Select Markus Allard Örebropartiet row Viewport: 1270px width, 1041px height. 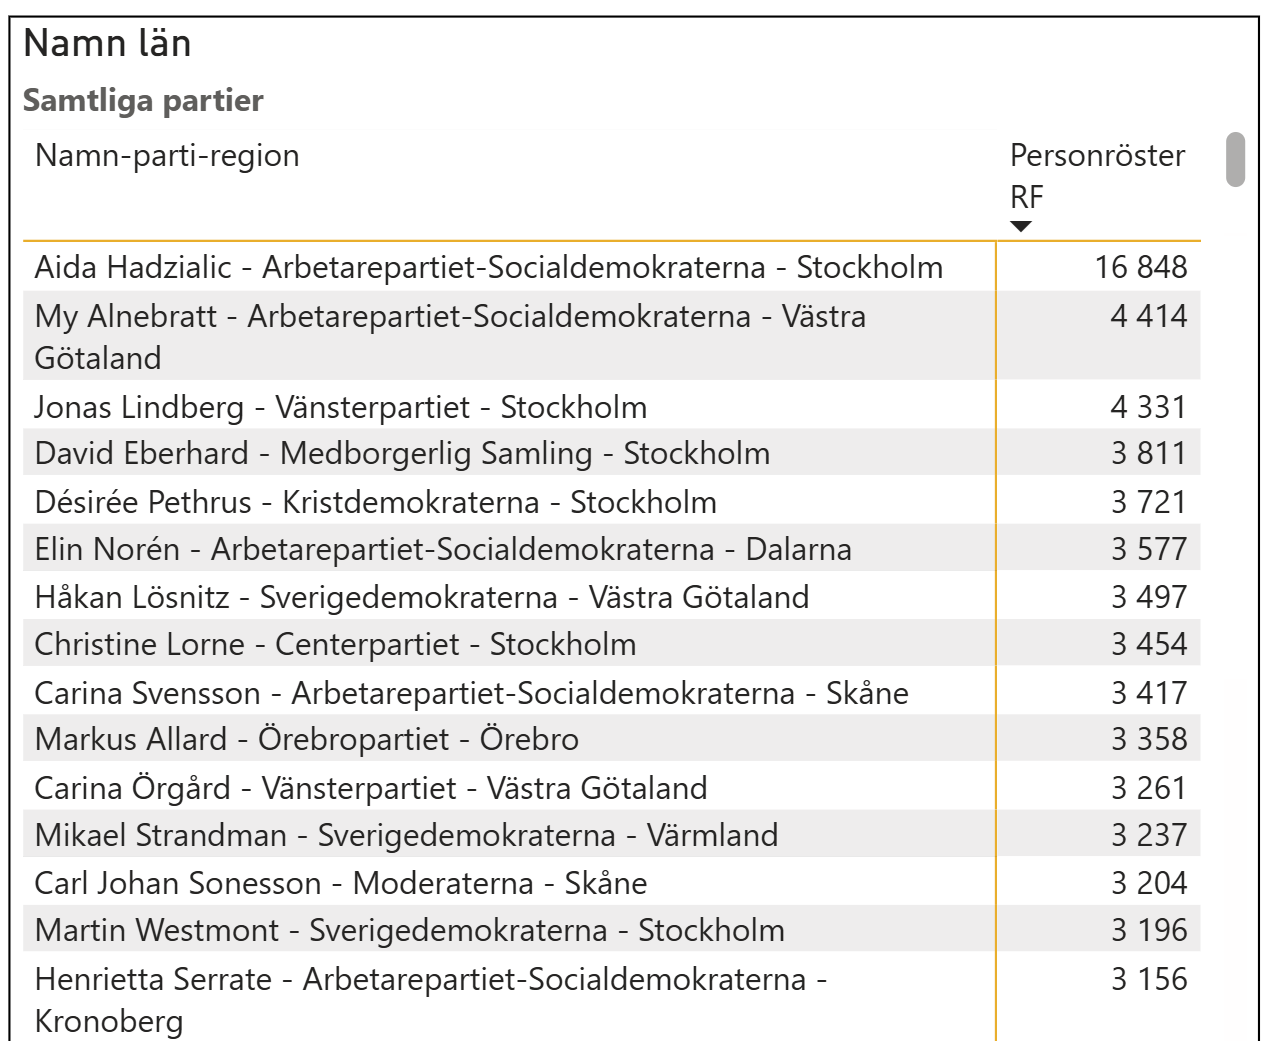[x=306, y=740]
